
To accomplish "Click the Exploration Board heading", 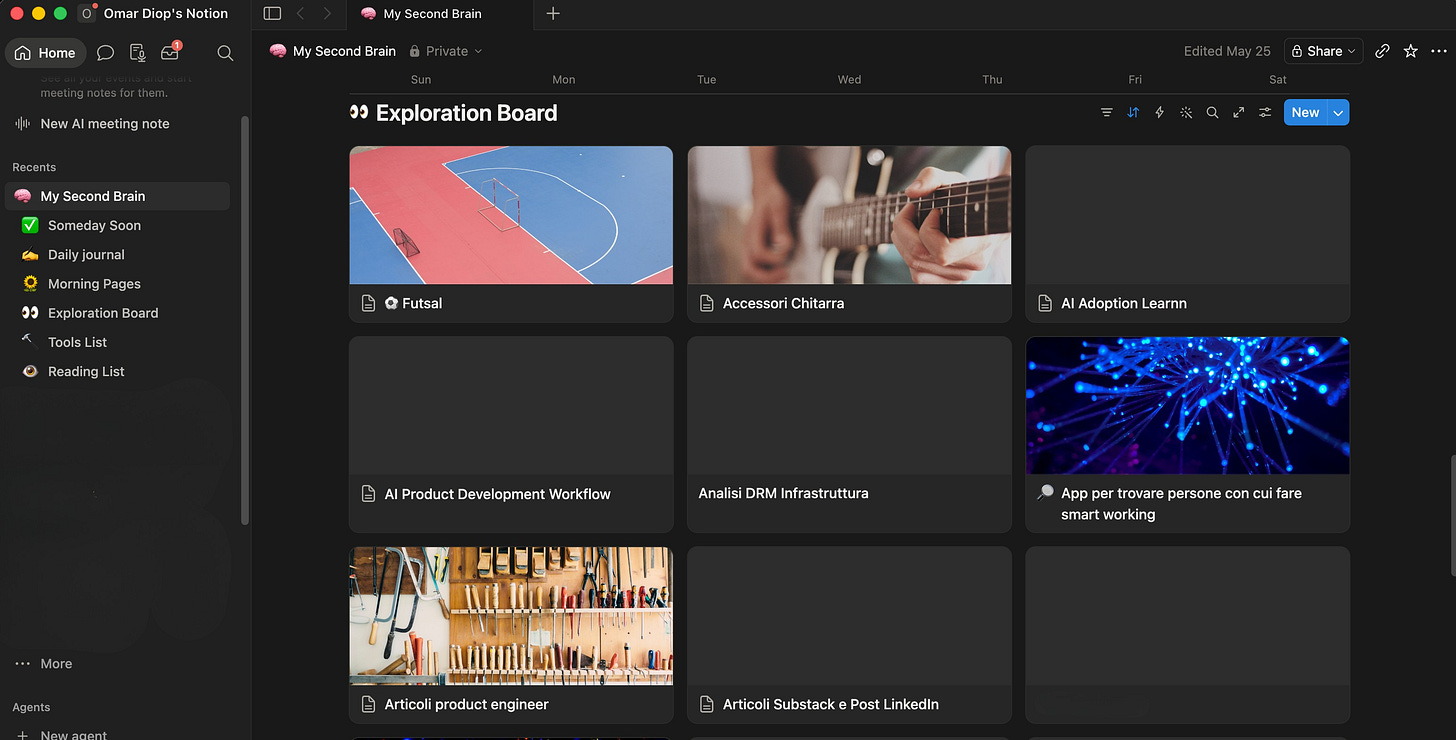I will tap(466, 113).
